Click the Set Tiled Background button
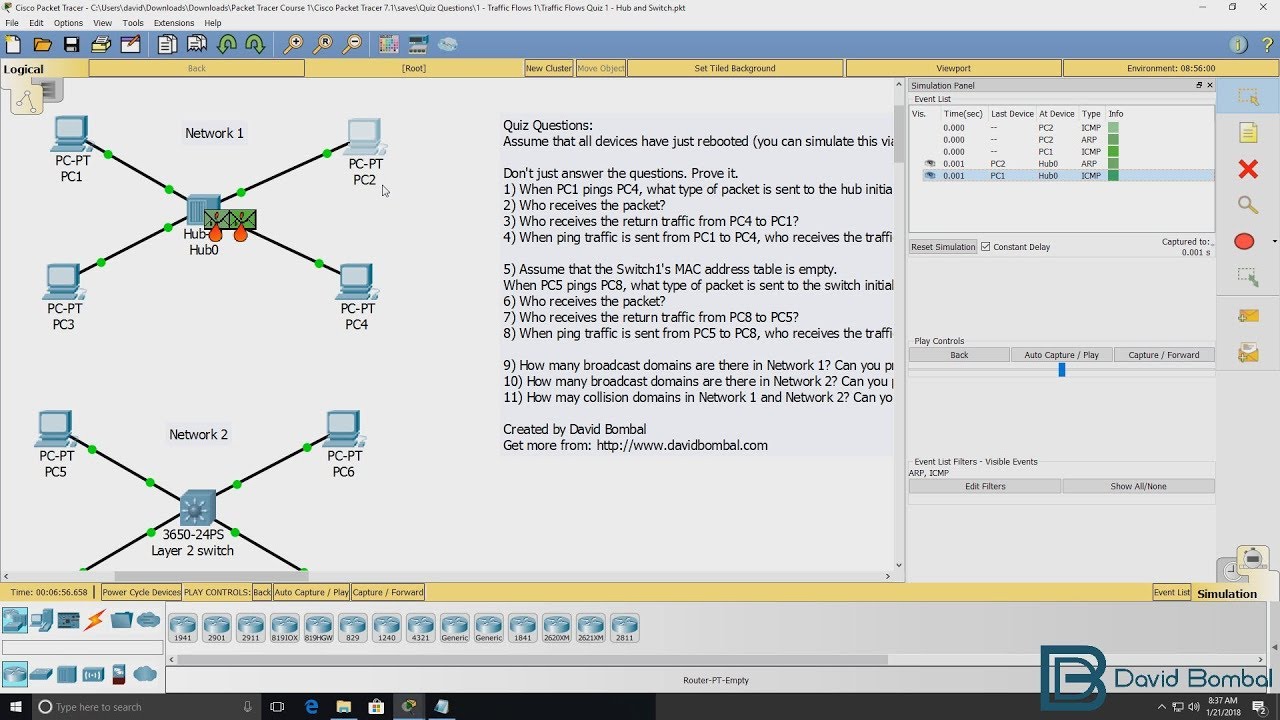 click(x=735, y=68)
